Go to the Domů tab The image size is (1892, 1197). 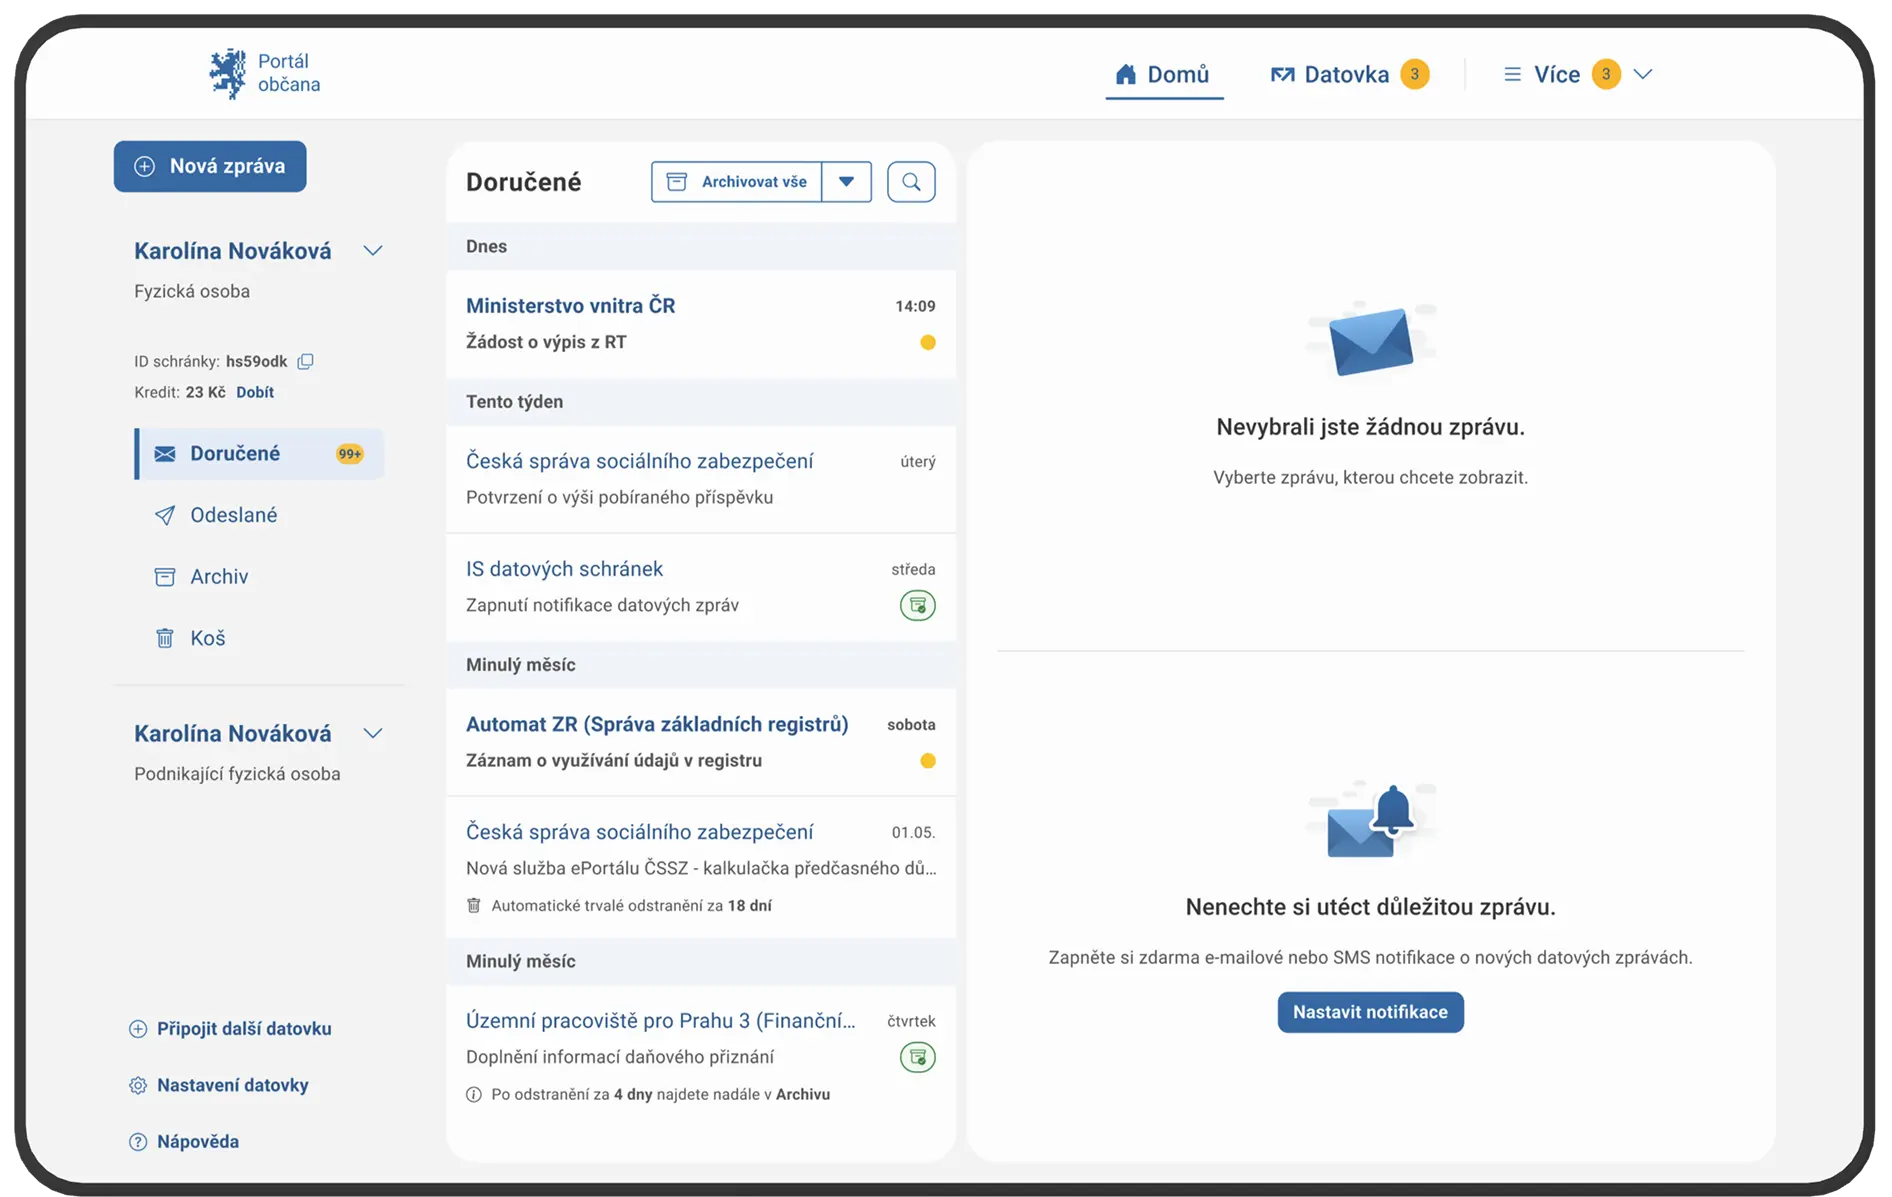1163,74
